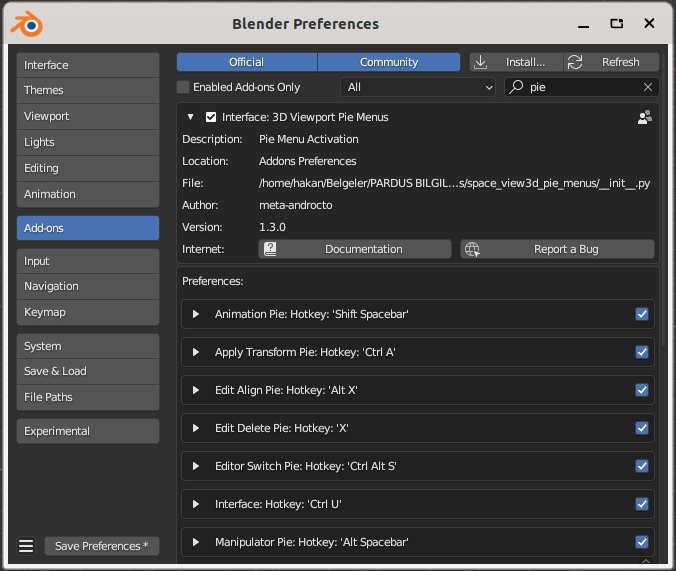Clear the search field with X icon
This screenshot has width=676, height=571.
(648, 88)
